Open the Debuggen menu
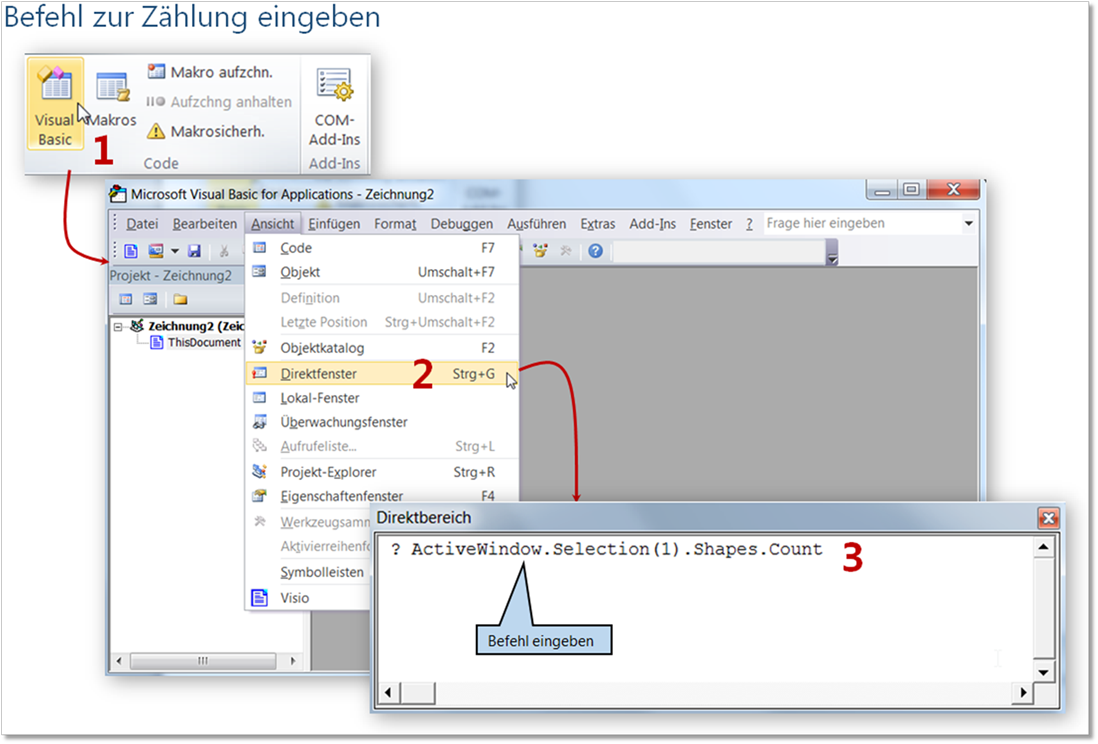1098x744 pixels. coord(461,223)
